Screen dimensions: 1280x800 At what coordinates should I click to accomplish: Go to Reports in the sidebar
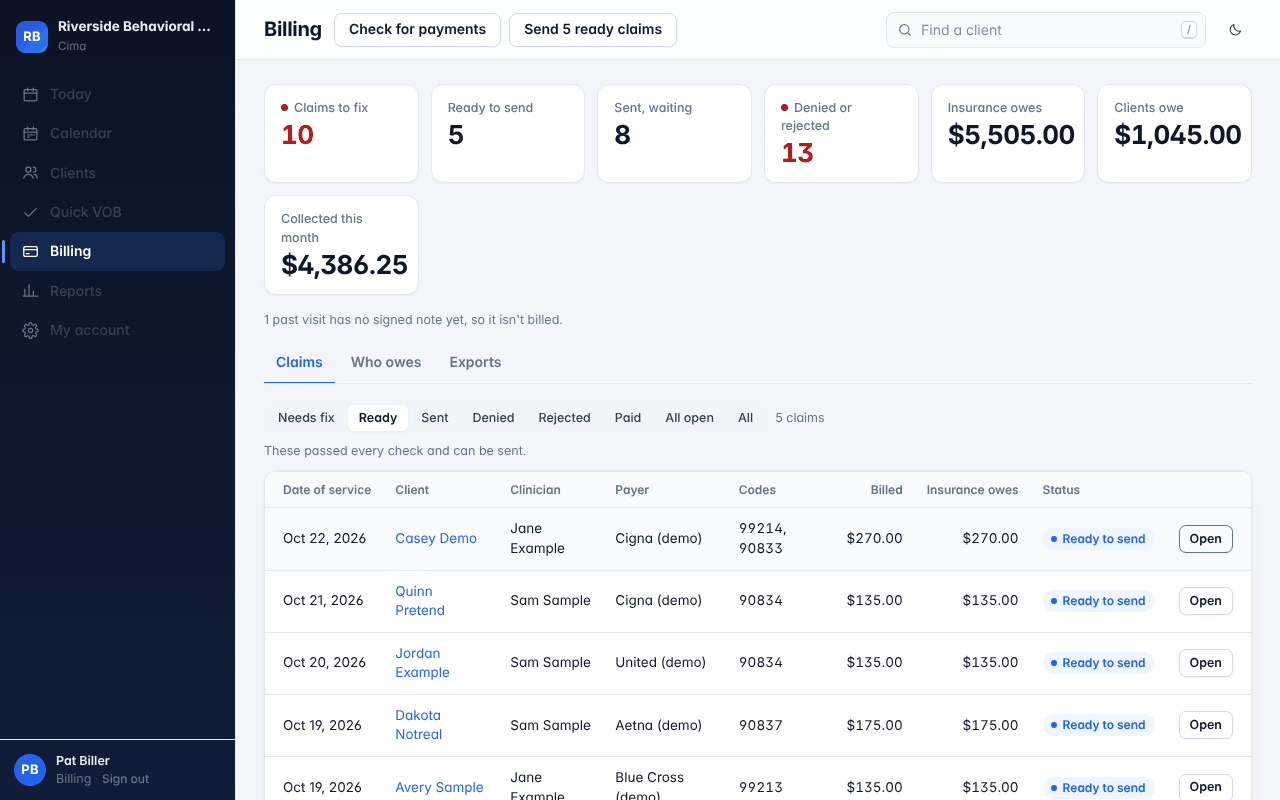(x=117, y=291)
